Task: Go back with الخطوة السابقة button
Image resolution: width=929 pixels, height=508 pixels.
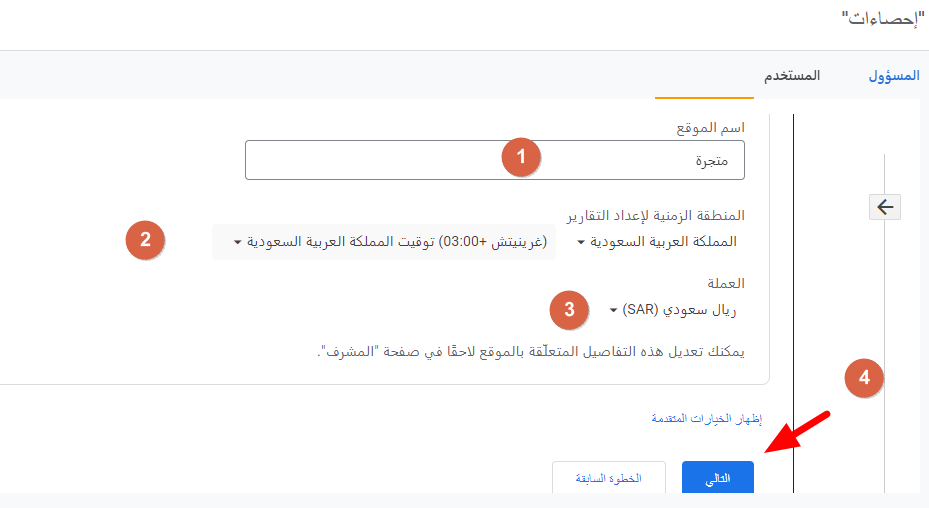Action: click(608, 478)
